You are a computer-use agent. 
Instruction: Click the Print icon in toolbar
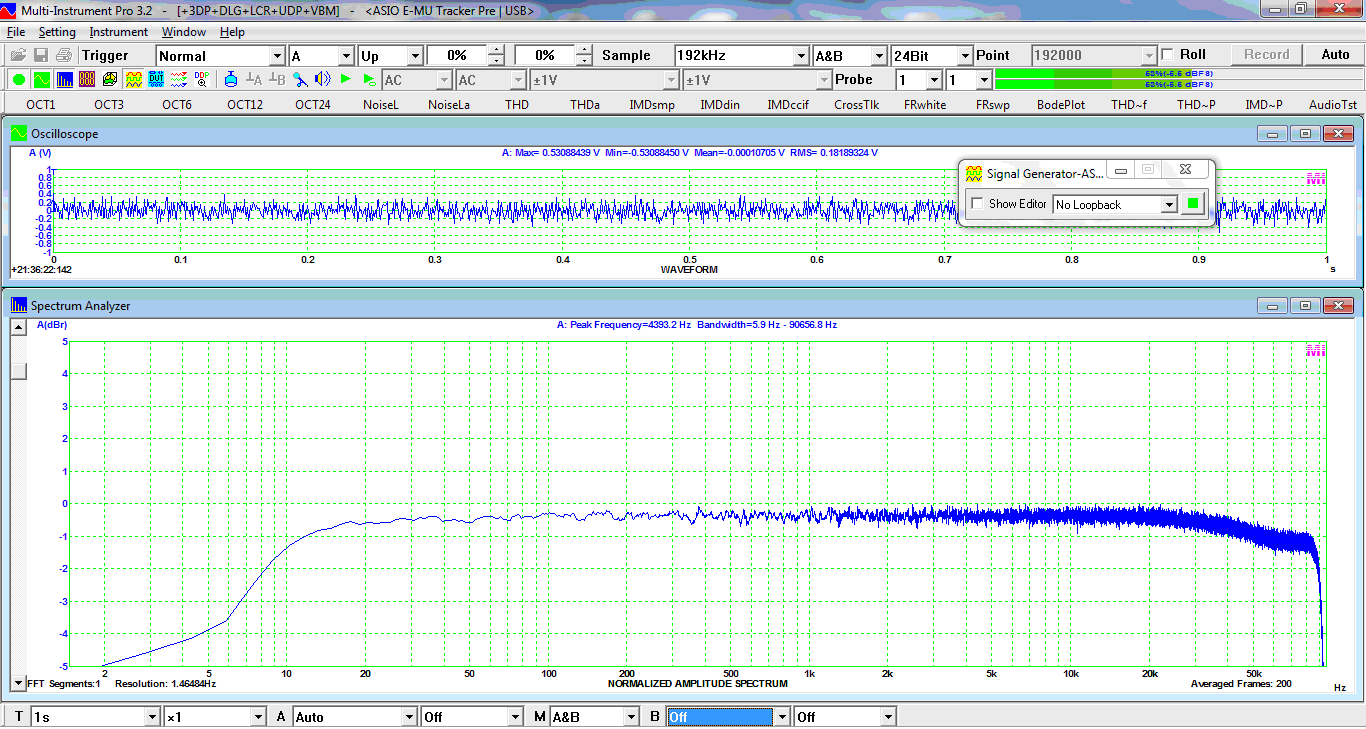point(64,55)
